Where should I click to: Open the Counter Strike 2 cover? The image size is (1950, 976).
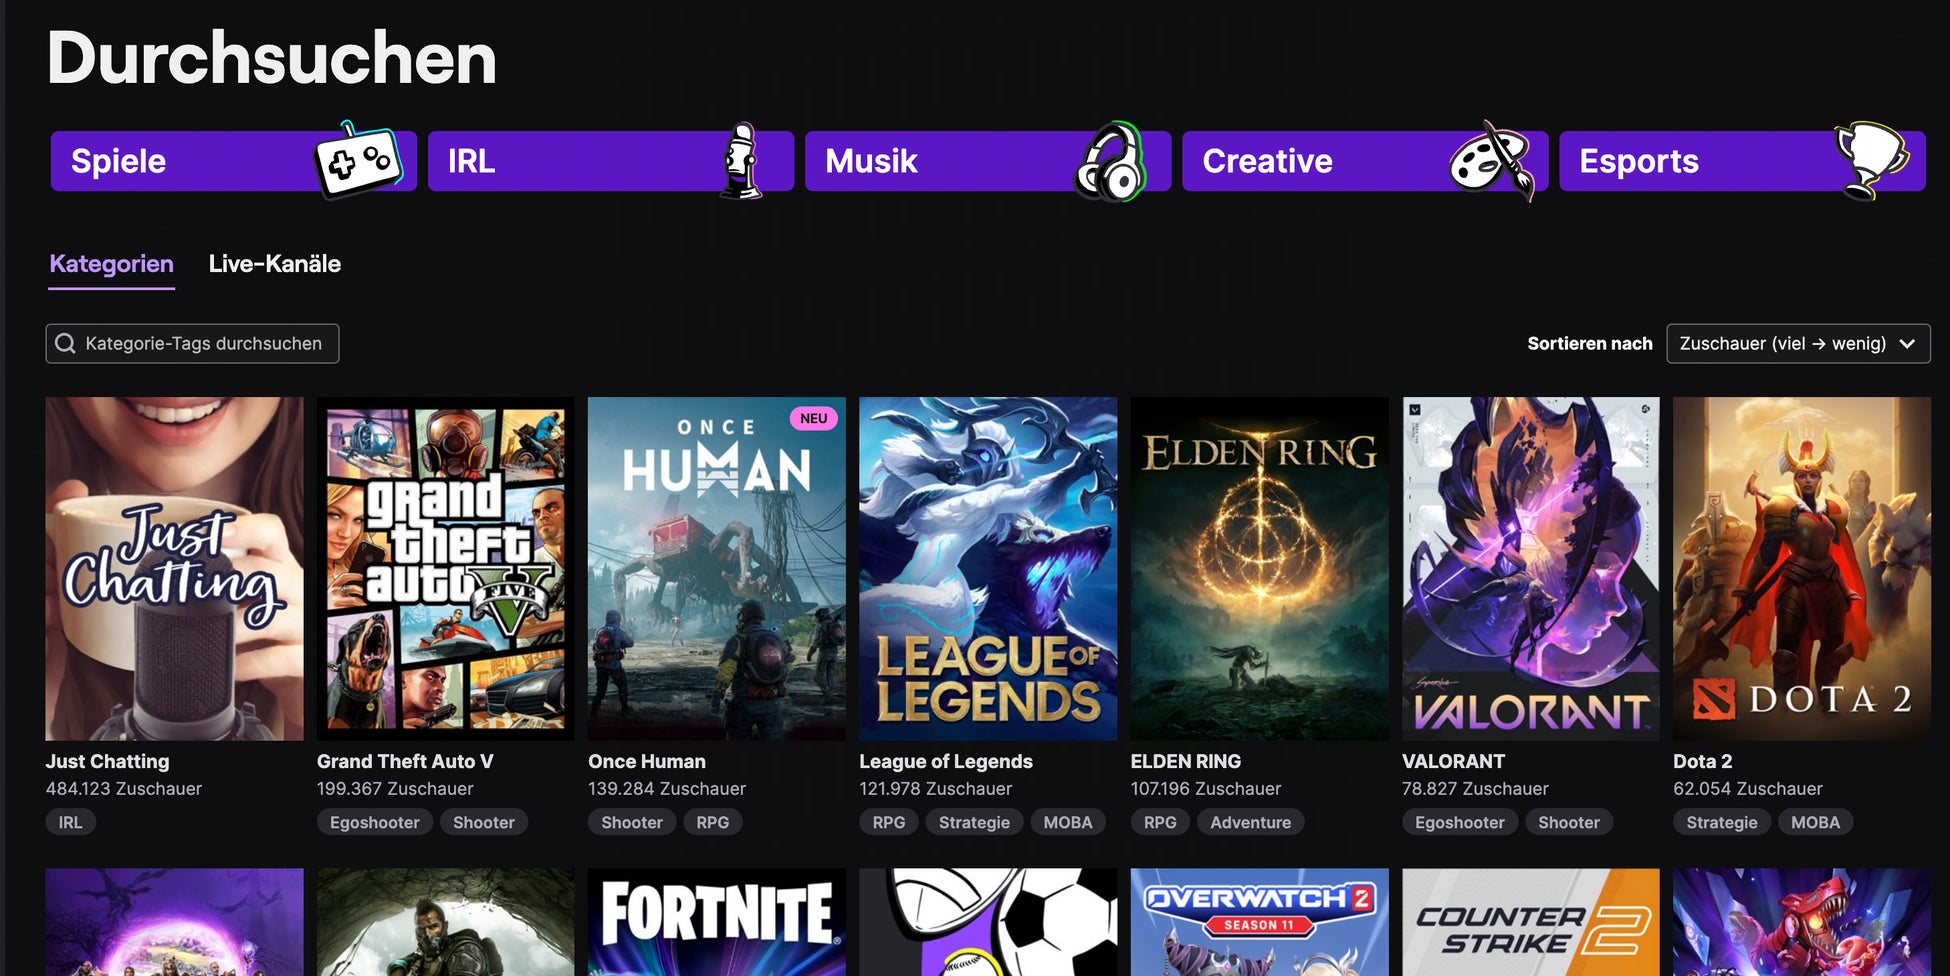pyautogui.click(x=1531, y=922)
